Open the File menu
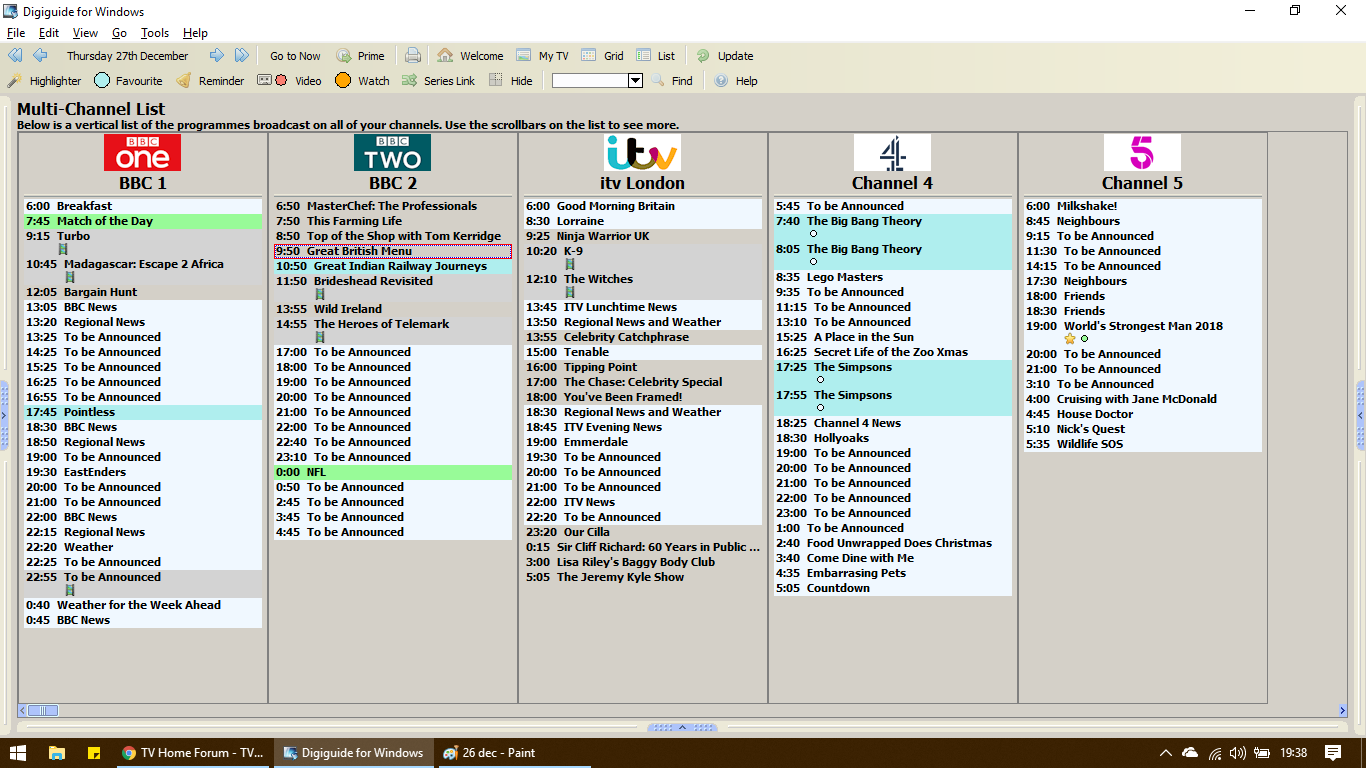 point(16,33)
